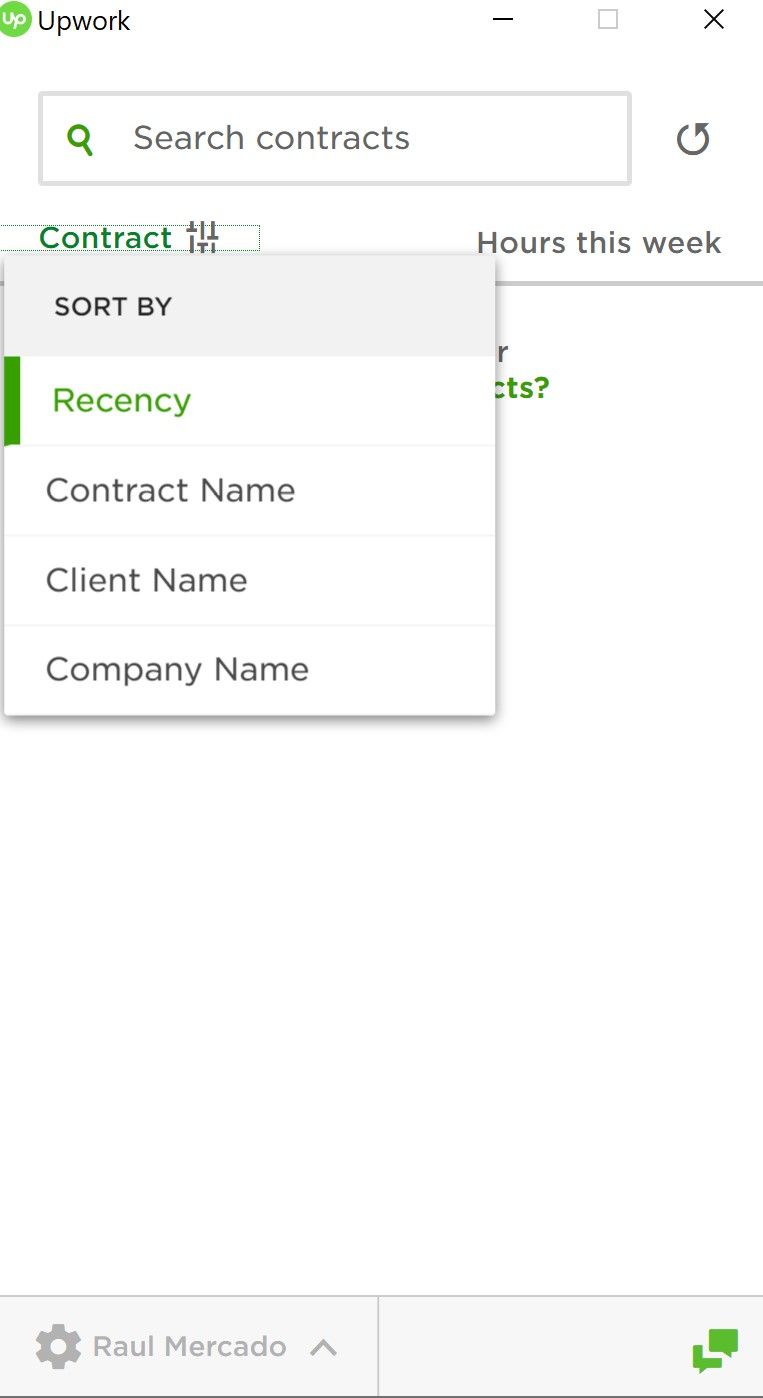Screen dimensions: 763x1398
Task: Open the SORT BY dropdown header
Action: [113, 306]
